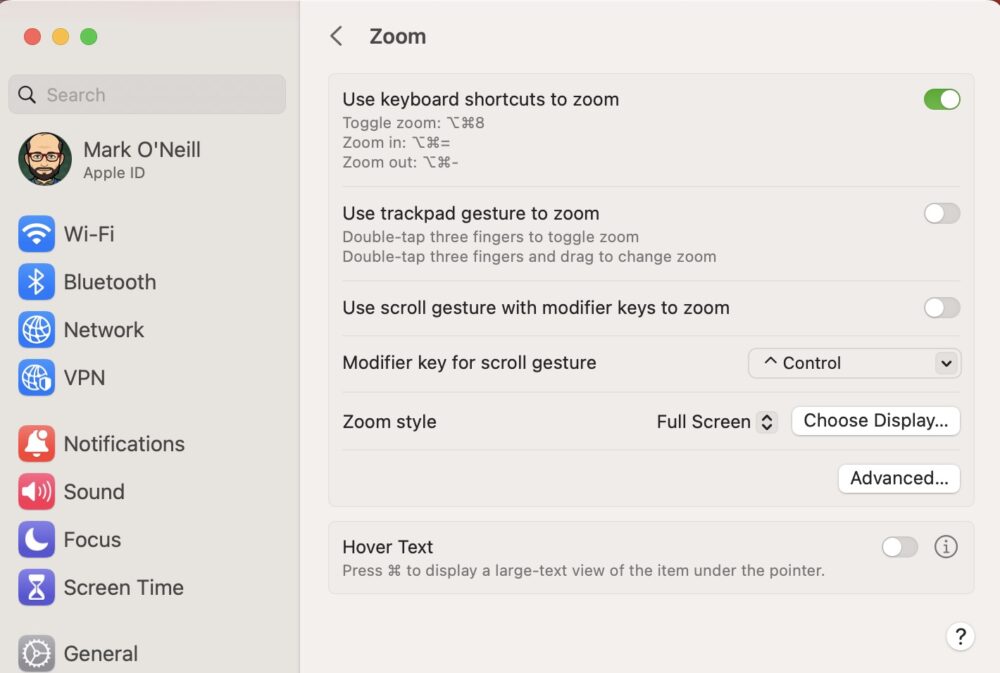
Task: Click the Sound speaker icon
Action: coord(36,492)
